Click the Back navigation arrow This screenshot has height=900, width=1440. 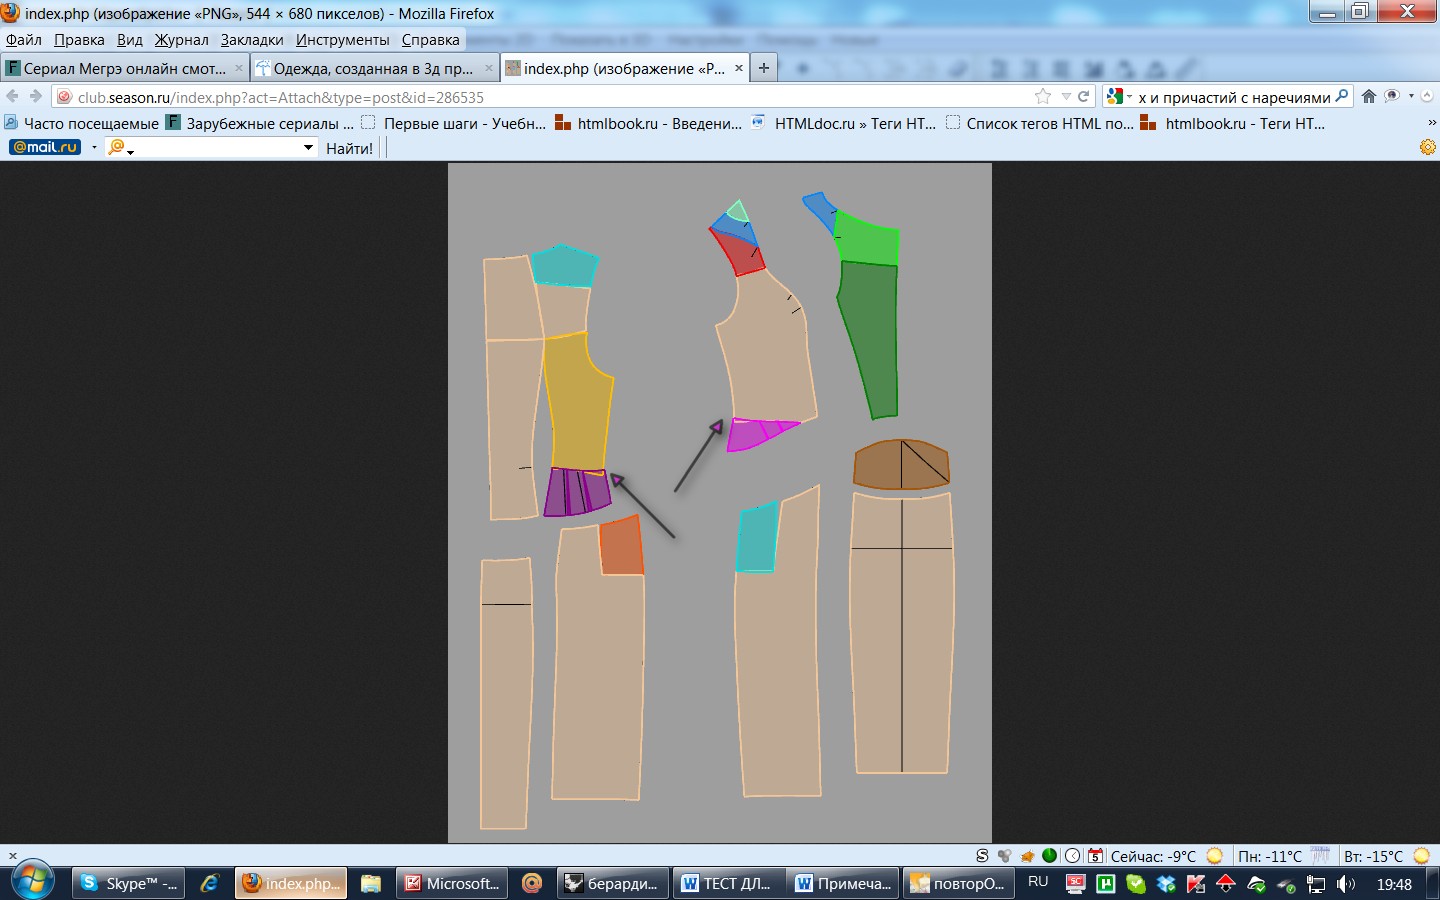point(13,97)
